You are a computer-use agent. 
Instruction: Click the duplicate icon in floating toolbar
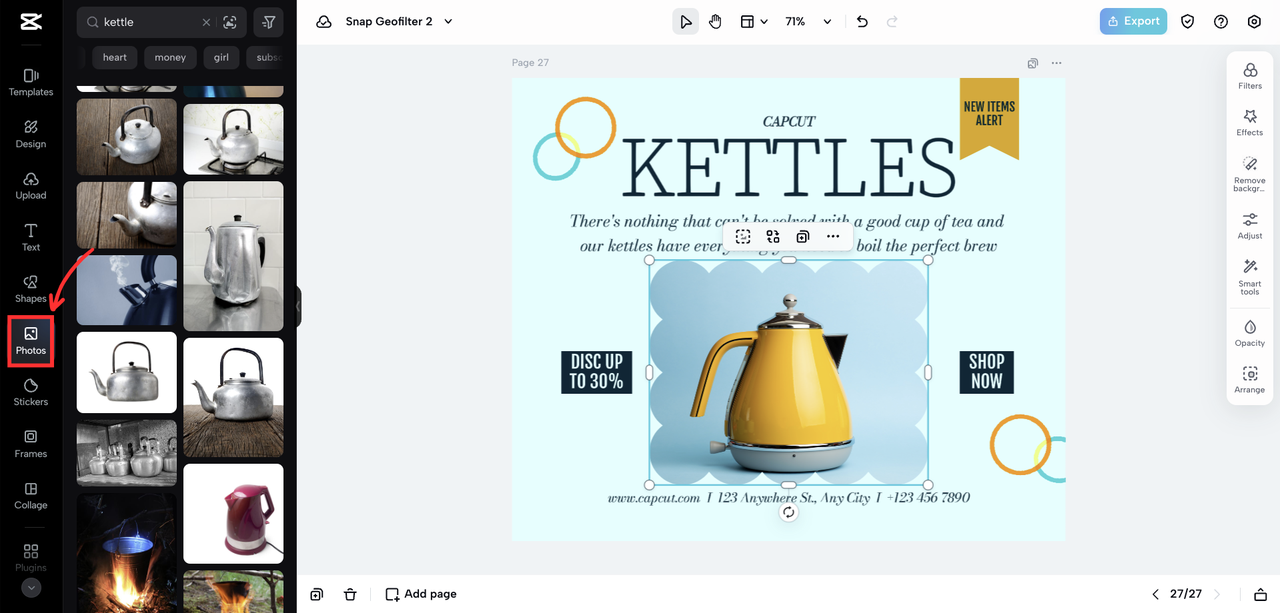tap(803, 237)
